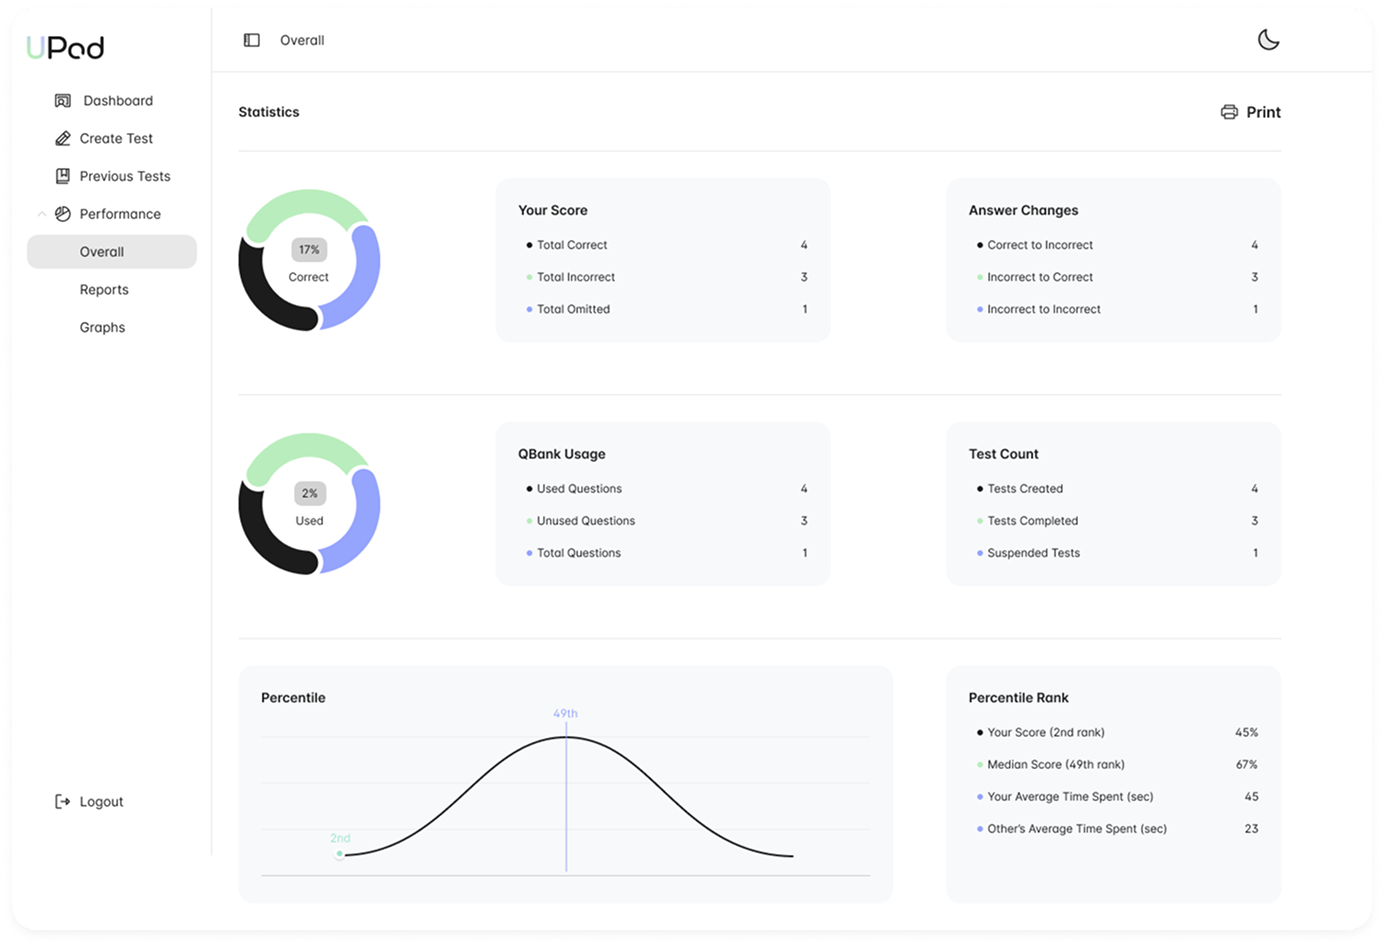Collapse the Performance section chevron

tap(40, 214)
